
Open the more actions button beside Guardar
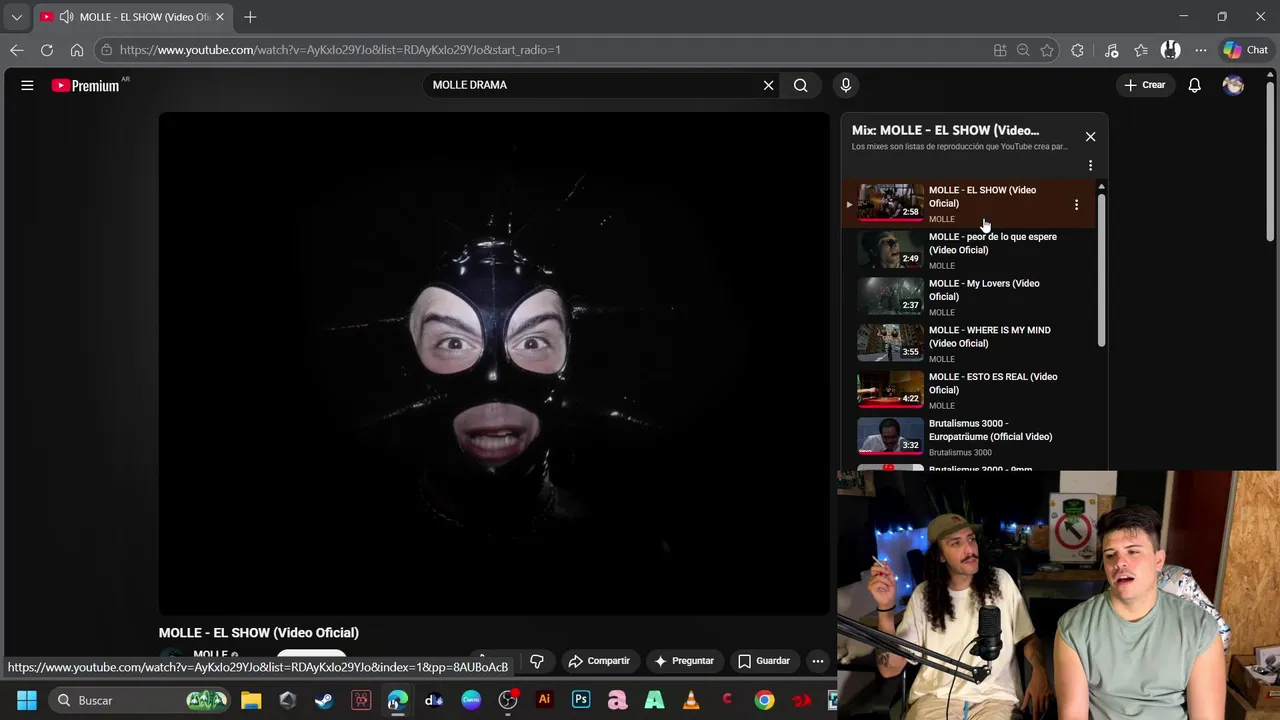[817, 661]
